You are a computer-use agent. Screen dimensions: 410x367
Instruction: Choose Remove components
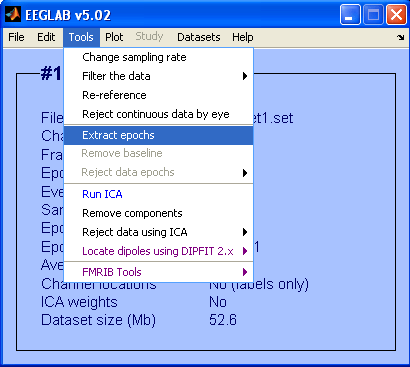[x=158, y=213]
